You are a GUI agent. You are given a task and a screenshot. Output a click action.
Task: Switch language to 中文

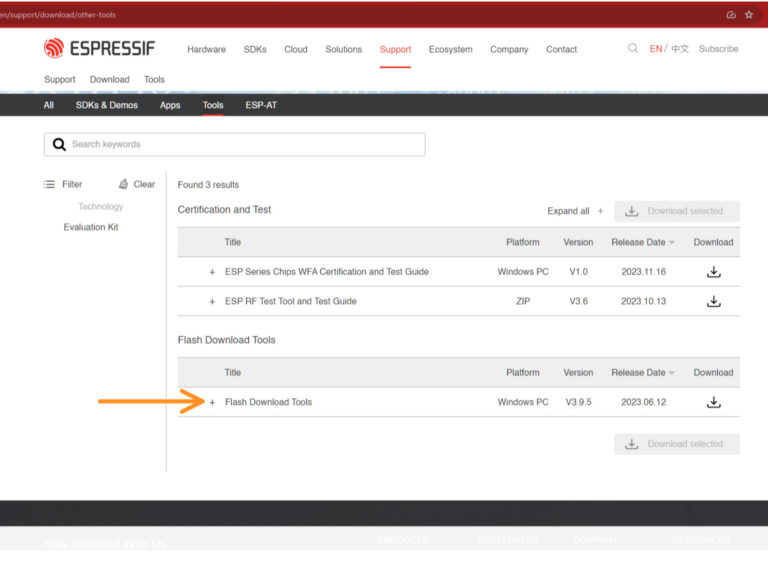pyautogui.click(x=680, y=49)
